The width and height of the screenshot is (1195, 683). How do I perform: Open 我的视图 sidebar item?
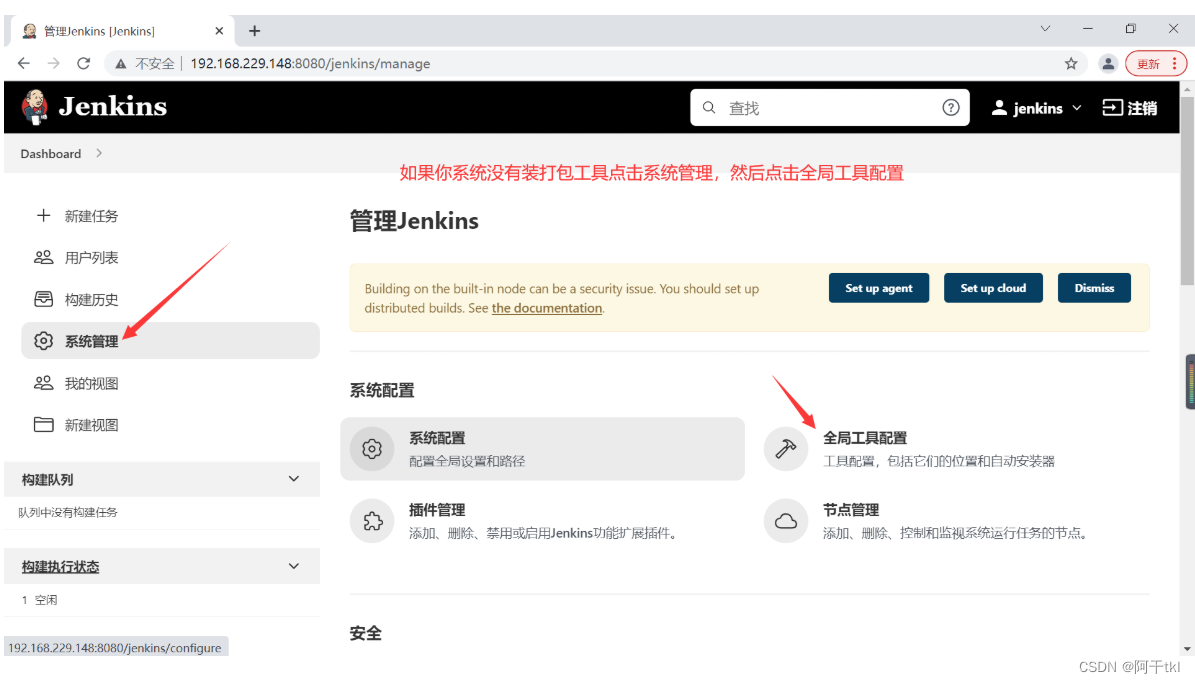(x=91, y=383)
